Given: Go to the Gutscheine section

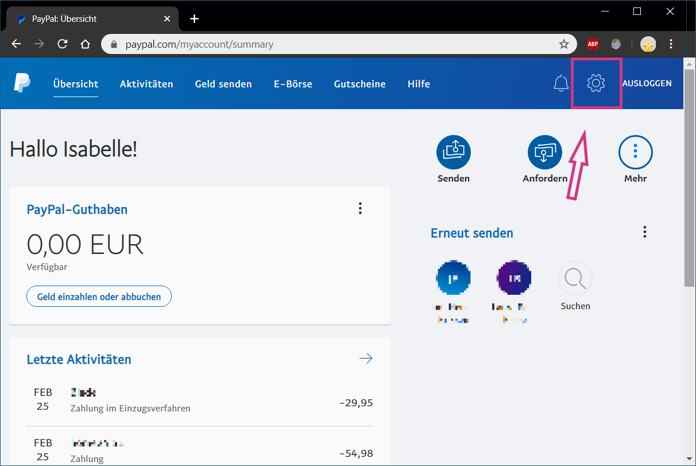Looking at the screenshot, I should click(x=360, y=84).
